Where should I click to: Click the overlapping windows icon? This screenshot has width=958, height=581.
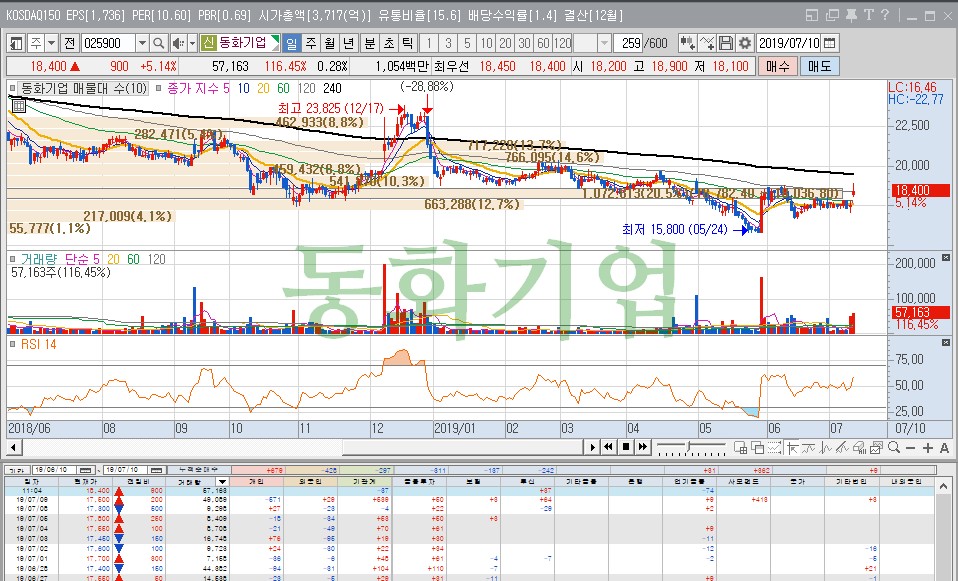(758, 448)
